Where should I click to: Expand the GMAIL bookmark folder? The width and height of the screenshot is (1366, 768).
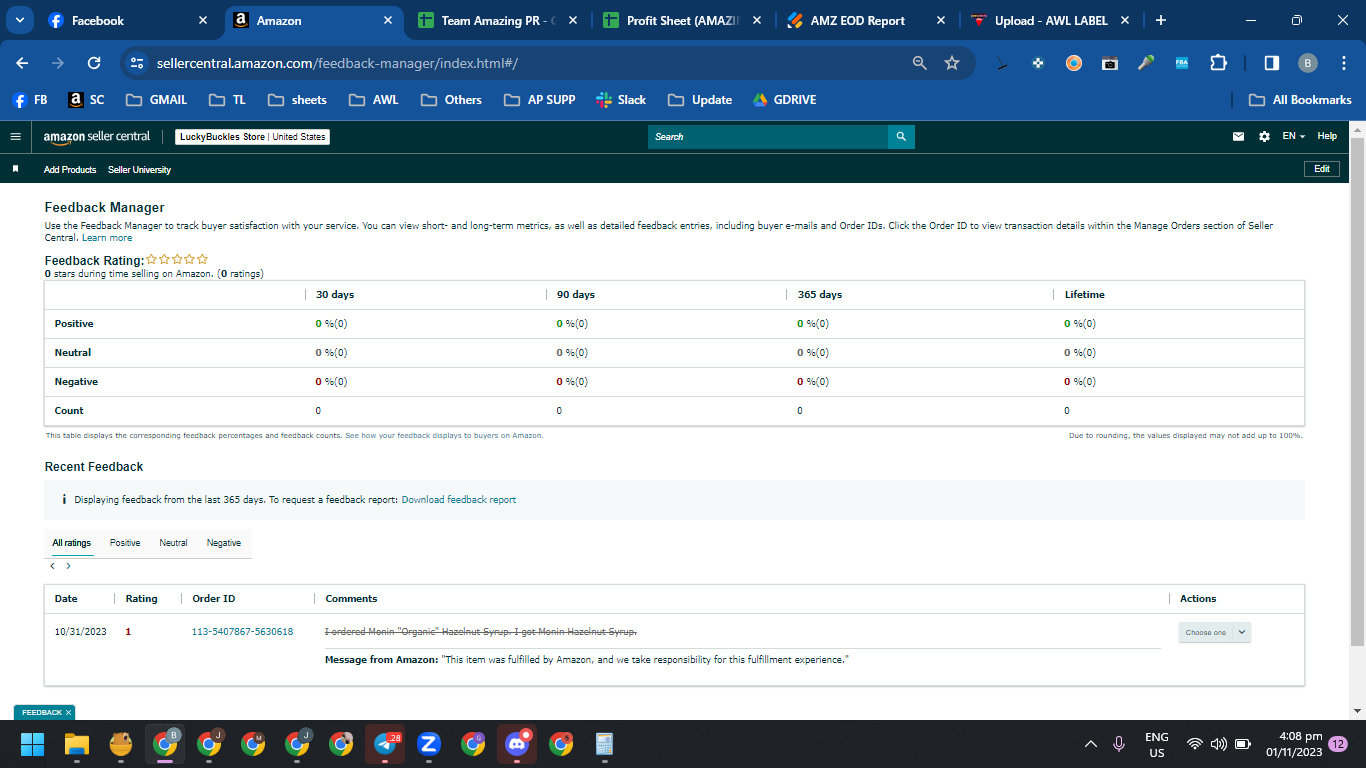click(x=156, y=100)
